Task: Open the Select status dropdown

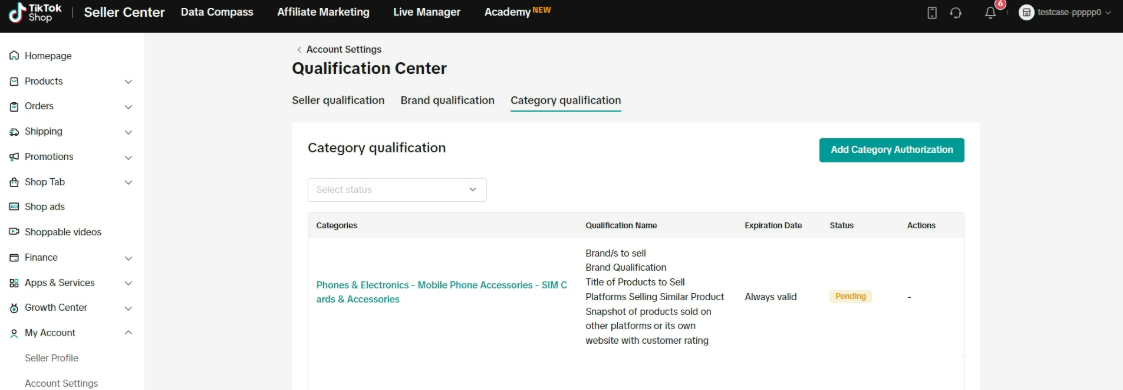Action: pyautogui.click(x=397, y=190)
